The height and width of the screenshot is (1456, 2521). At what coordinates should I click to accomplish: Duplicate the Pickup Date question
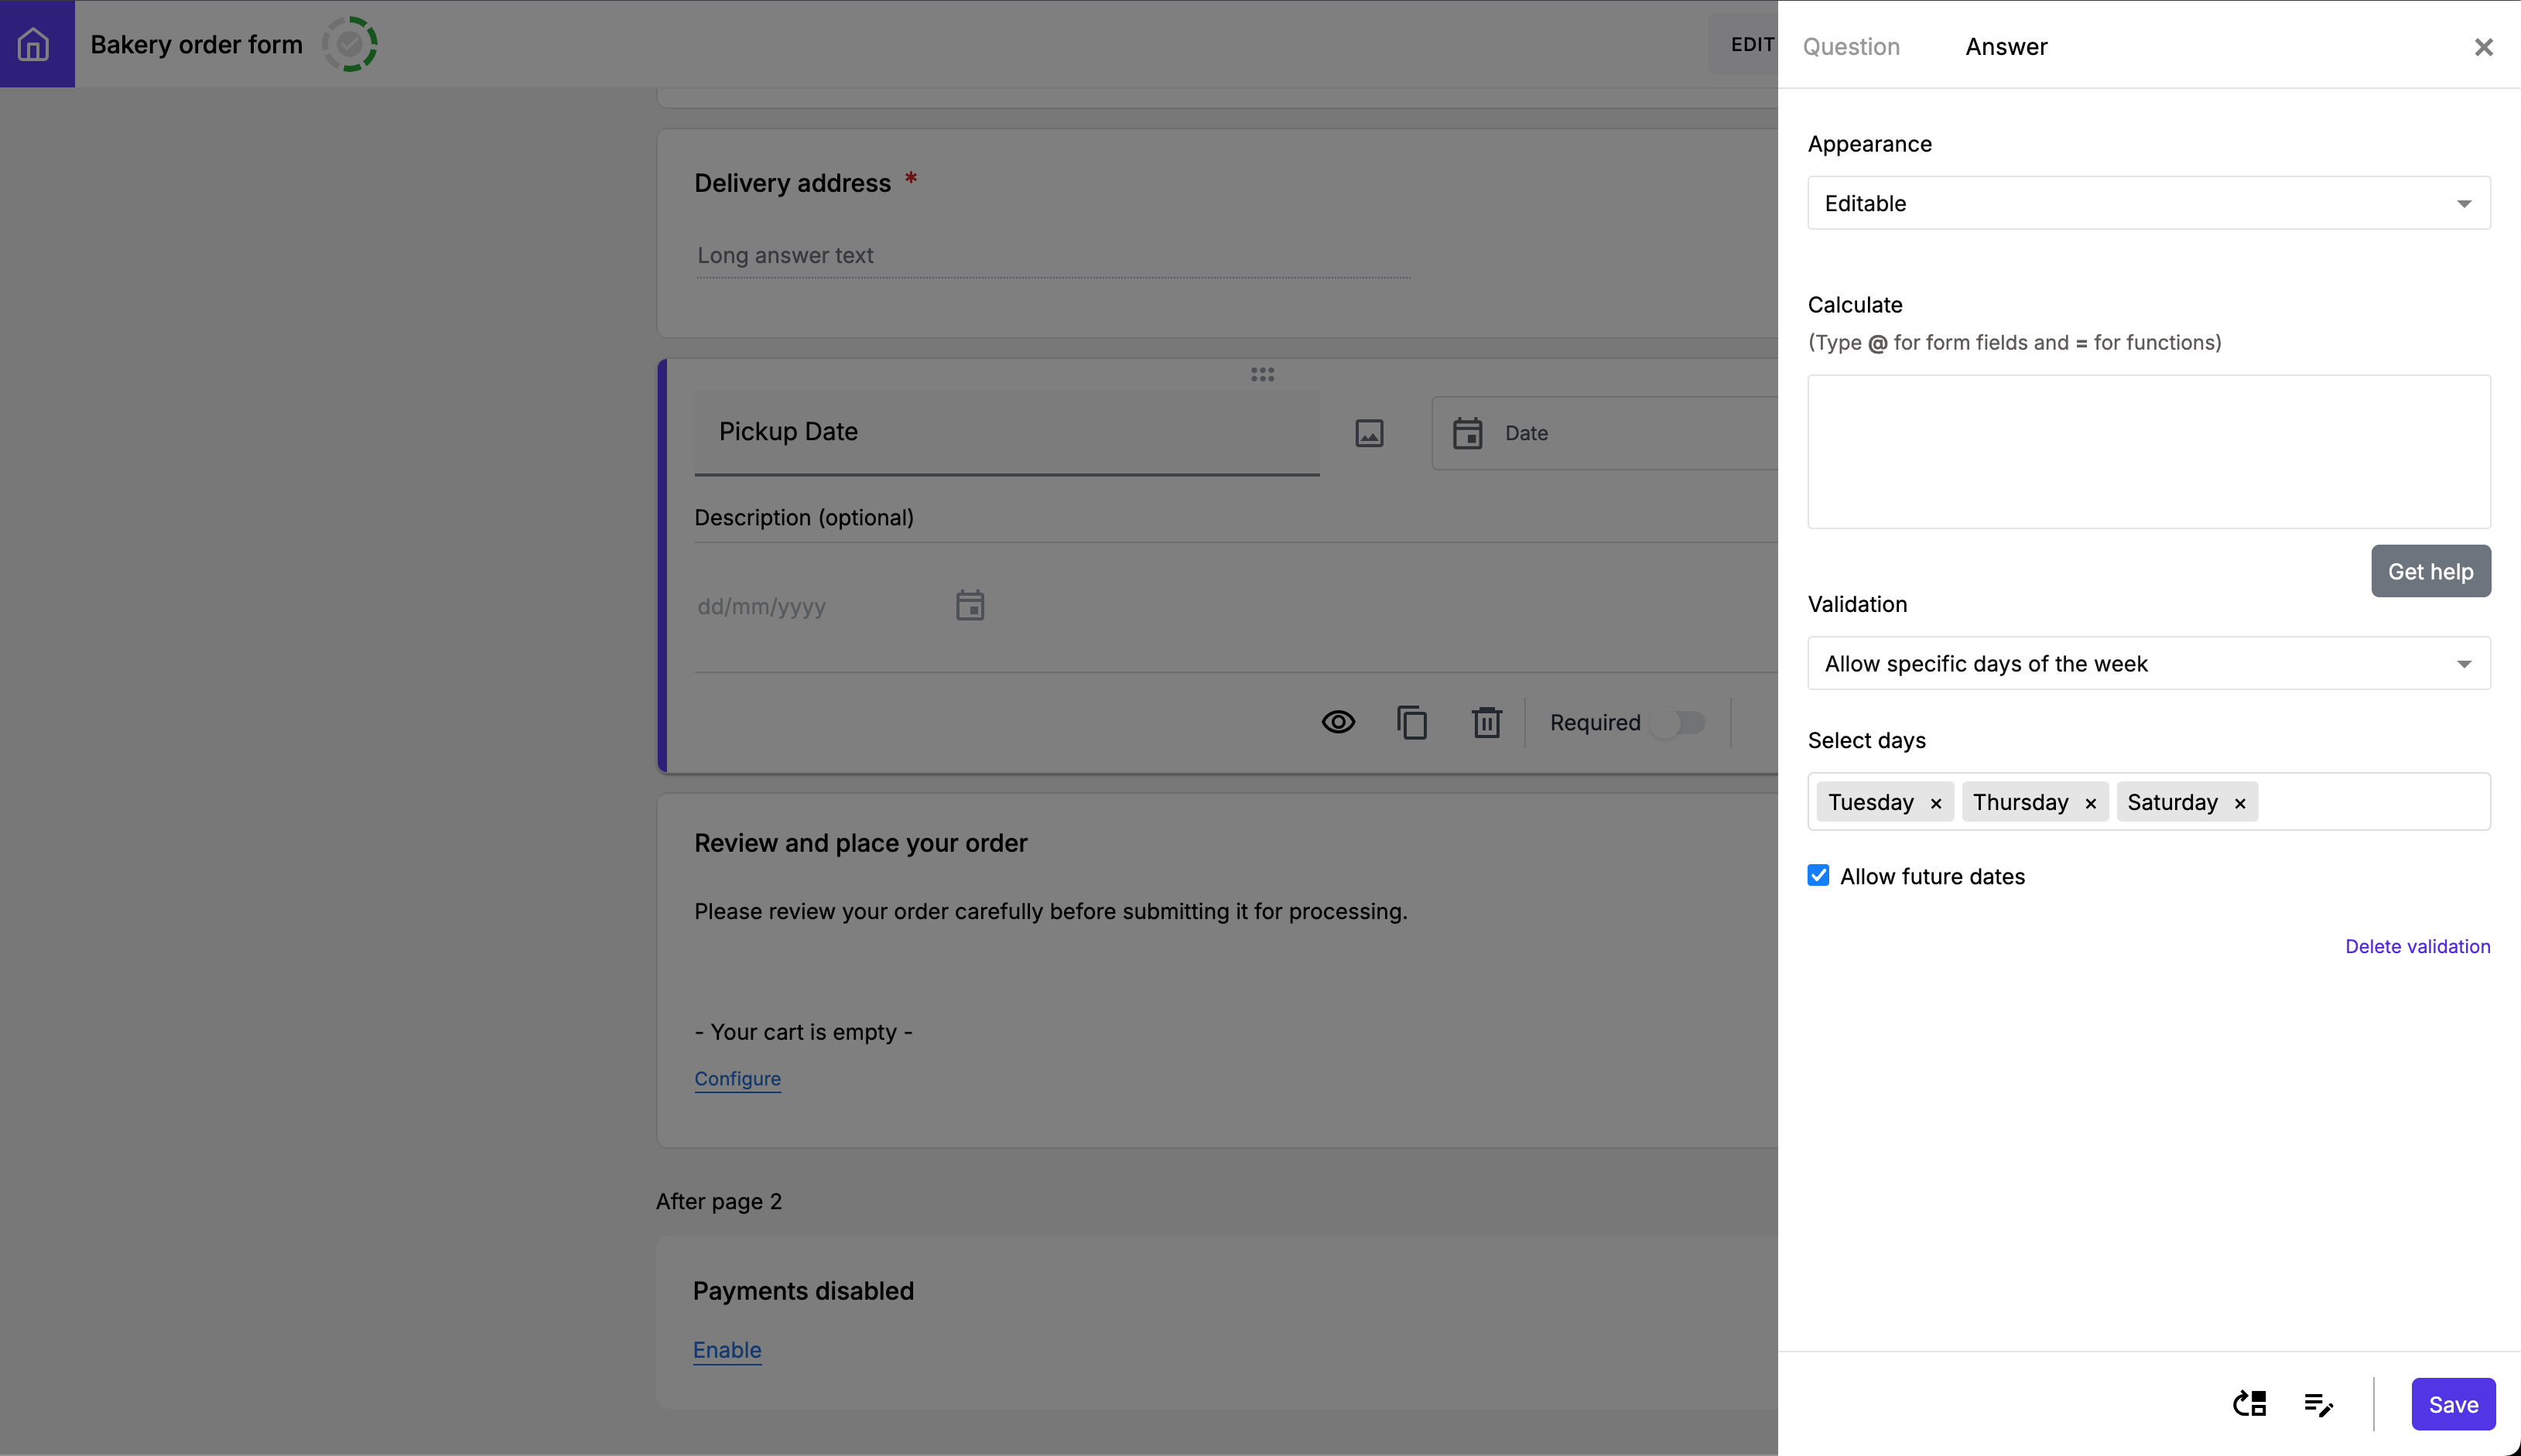(1412, 722)
